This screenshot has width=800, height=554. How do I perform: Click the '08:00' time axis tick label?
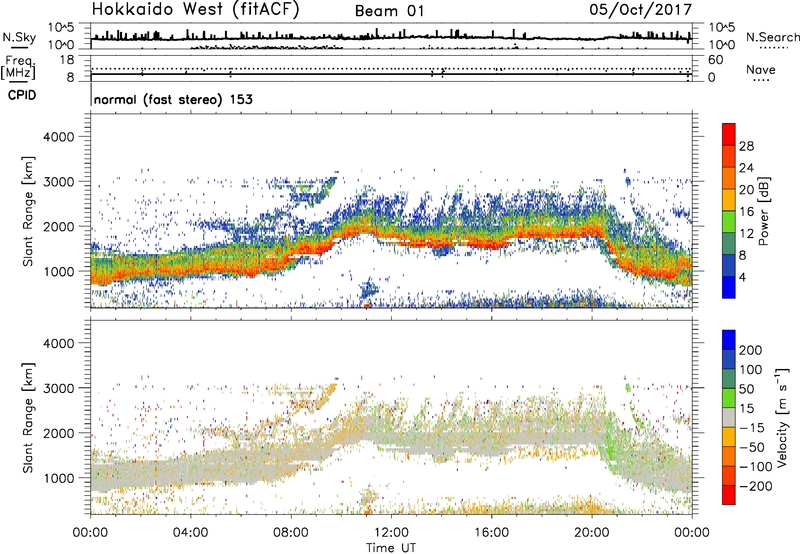coord(291,533)
